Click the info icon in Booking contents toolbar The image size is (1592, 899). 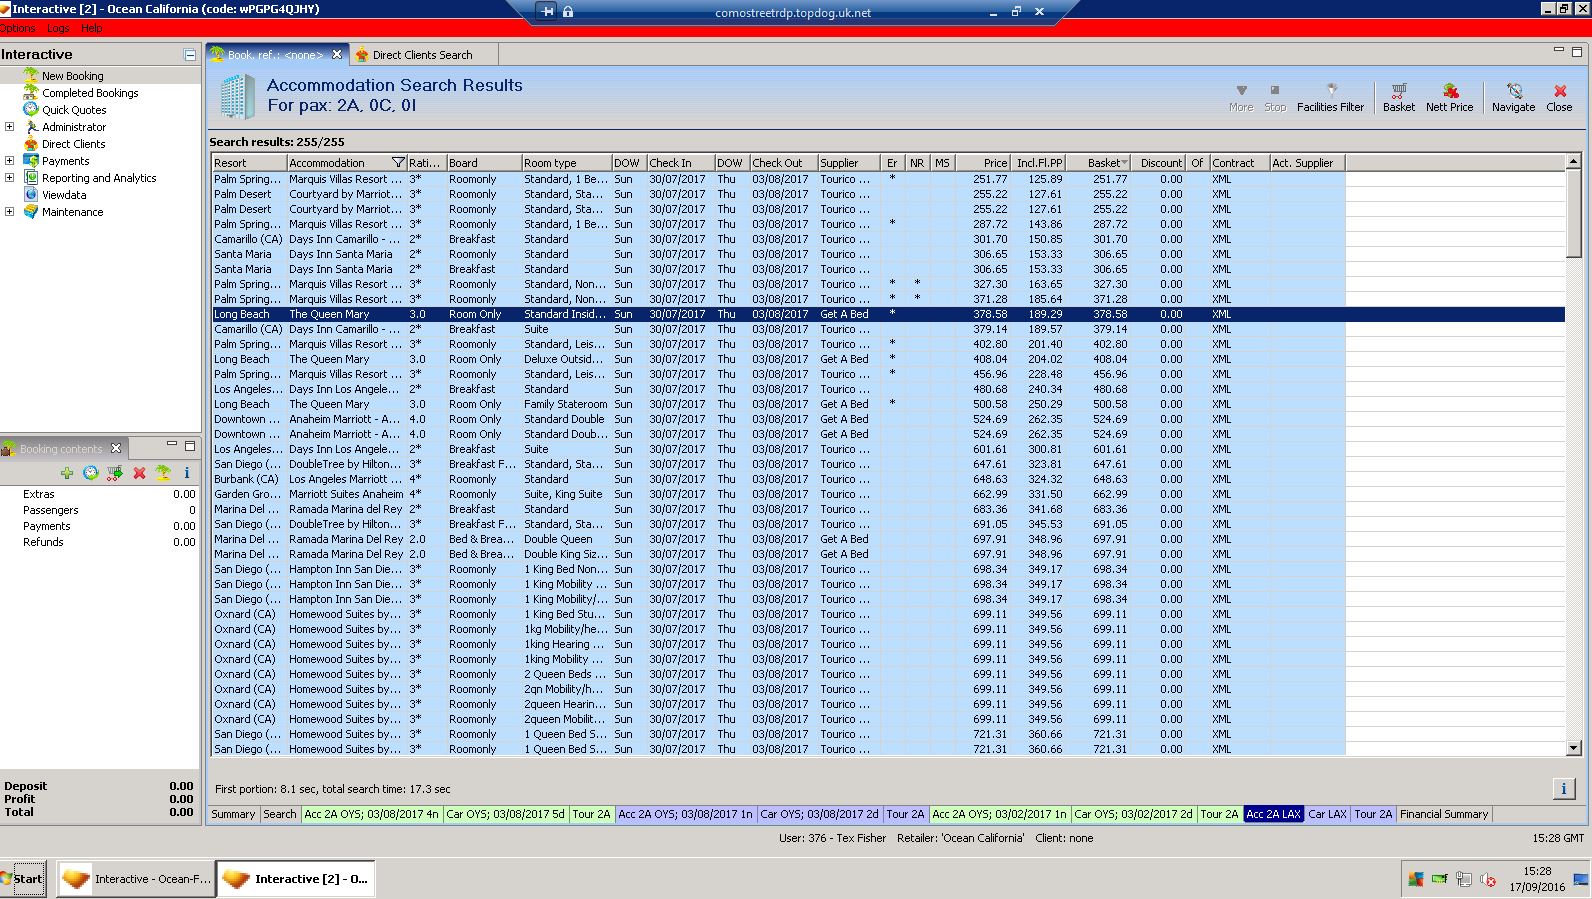coord(186,473)
